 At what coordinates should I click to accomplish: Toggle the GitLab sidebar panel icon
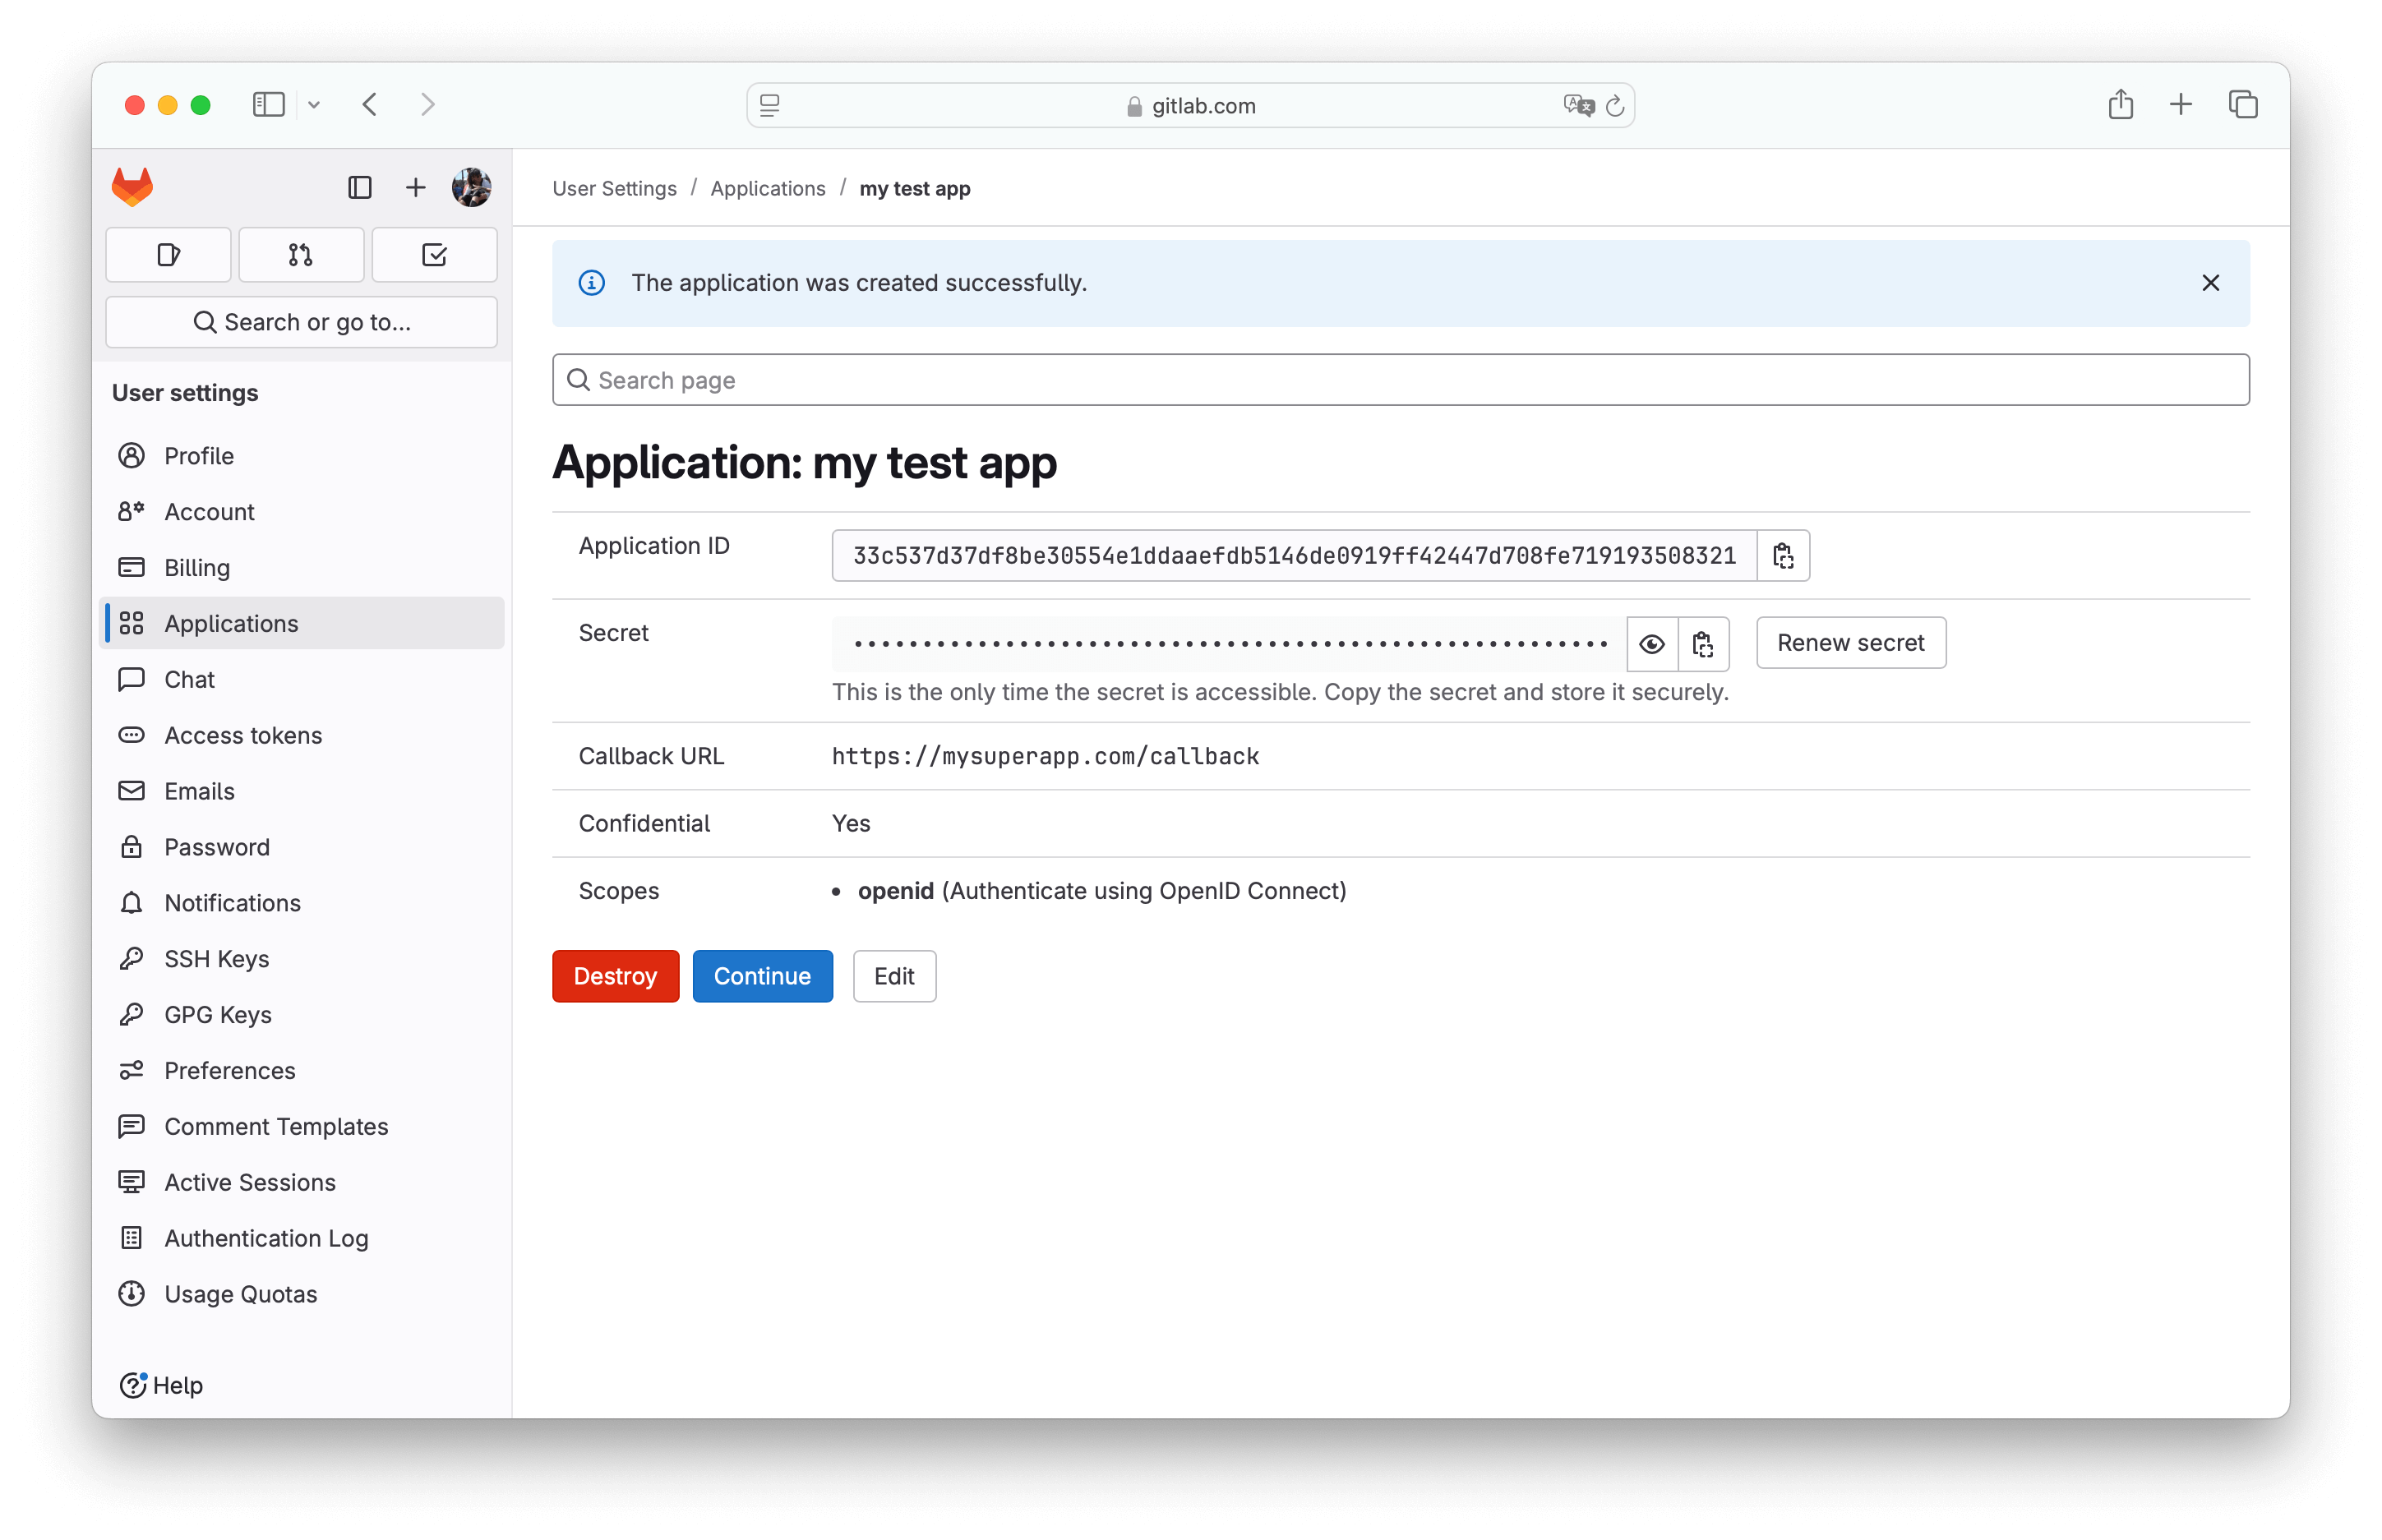[360, 187]
